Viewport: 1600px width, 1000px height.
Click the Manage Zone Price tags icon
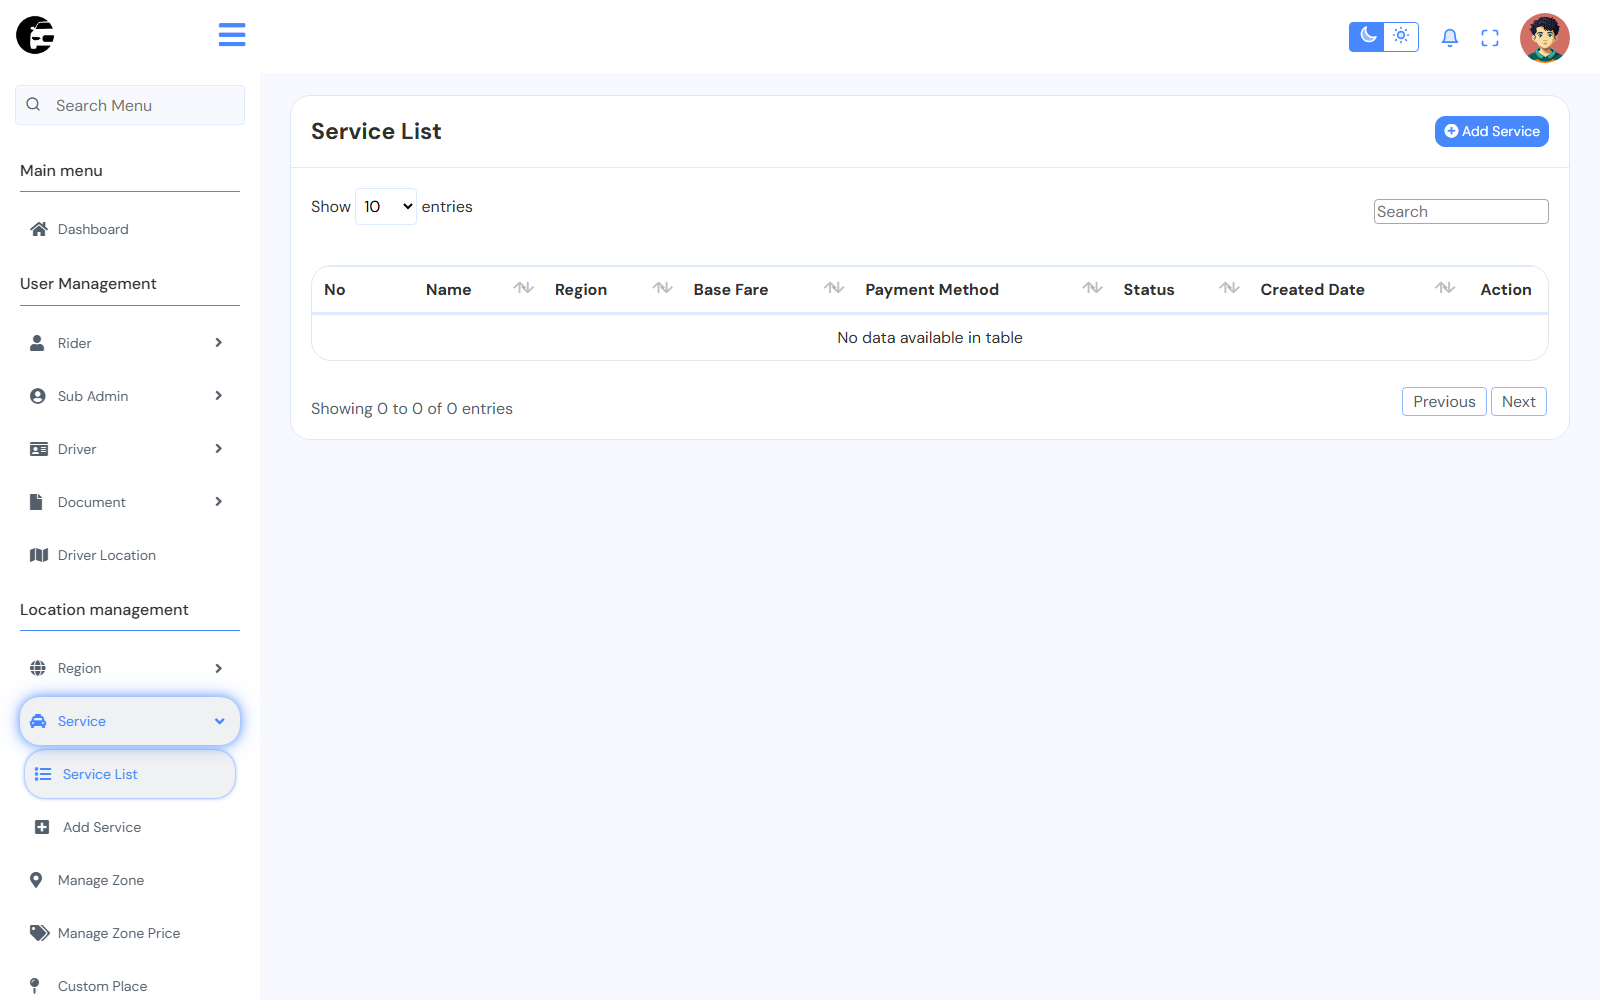[x=39, y=933]
